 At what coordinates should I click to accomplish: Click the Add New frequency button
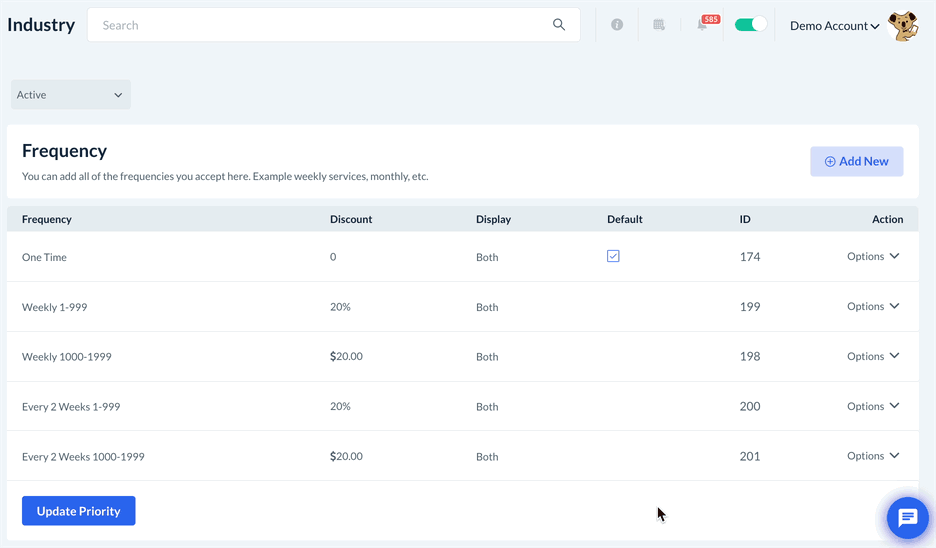click(856, 161)
